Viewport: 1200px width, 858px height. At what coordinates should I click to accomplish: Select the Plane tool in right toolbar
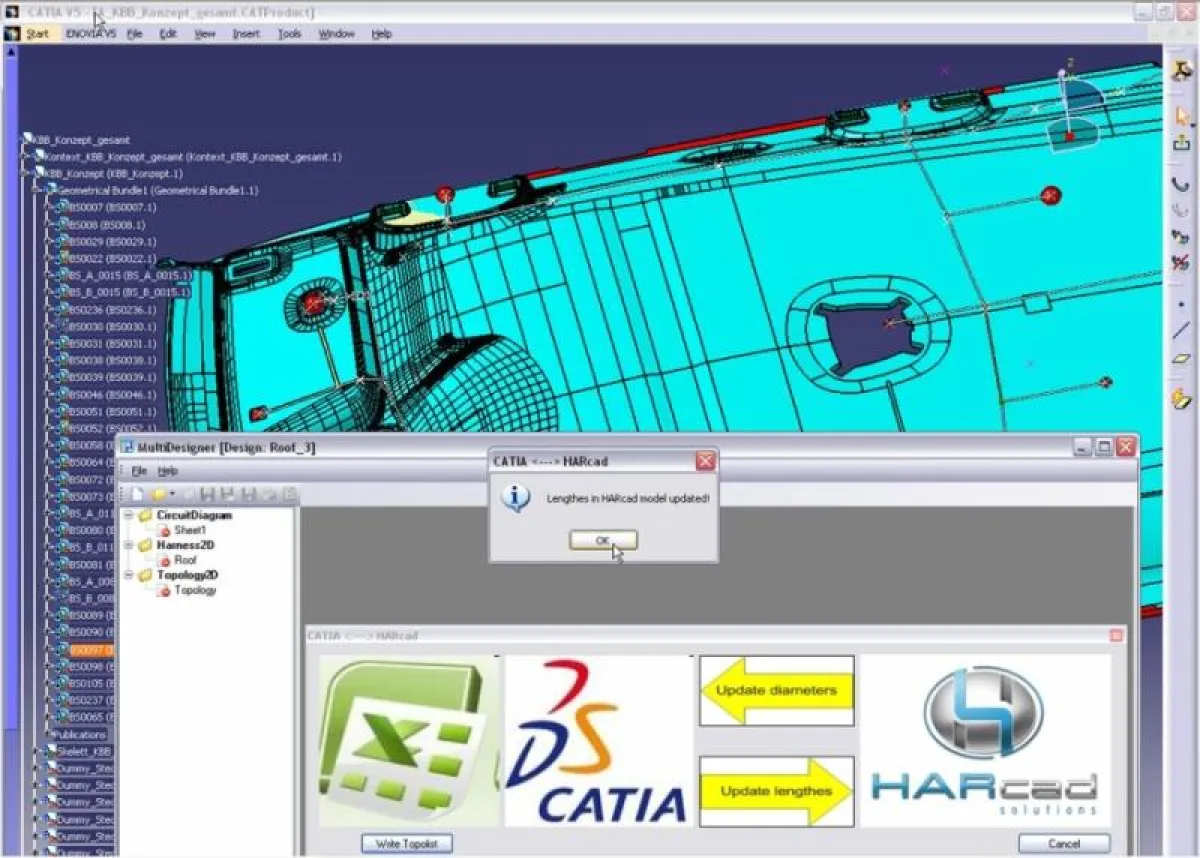click(x=1181, y=359)
